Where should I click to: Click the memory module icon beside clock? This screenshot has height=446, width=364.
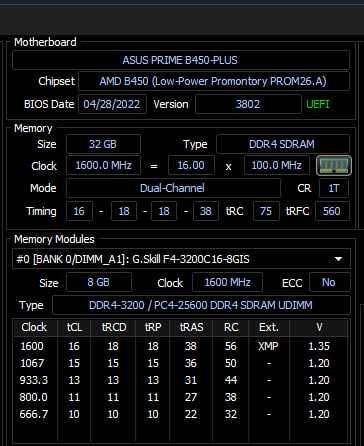[x=334, y=165]
